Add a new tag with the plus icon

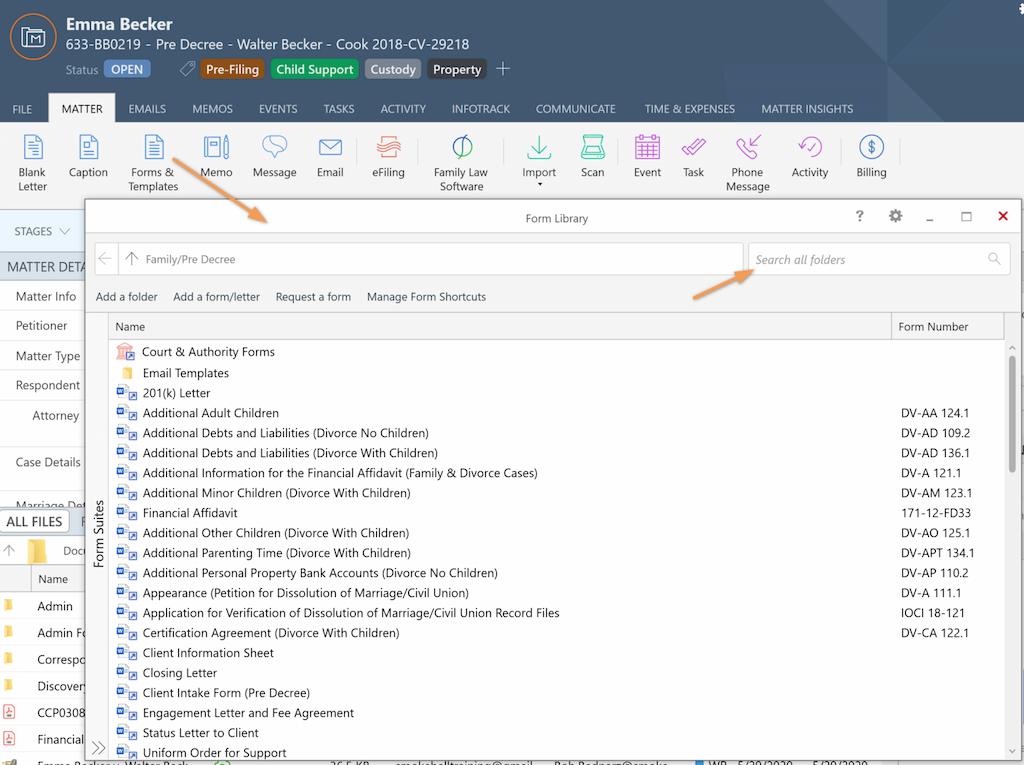(503, 69)
